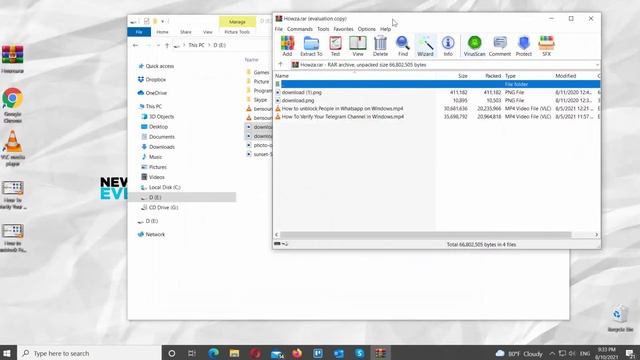Sort archive list by Size column
The height and width of the screenshot is (360, 640).
462,76
